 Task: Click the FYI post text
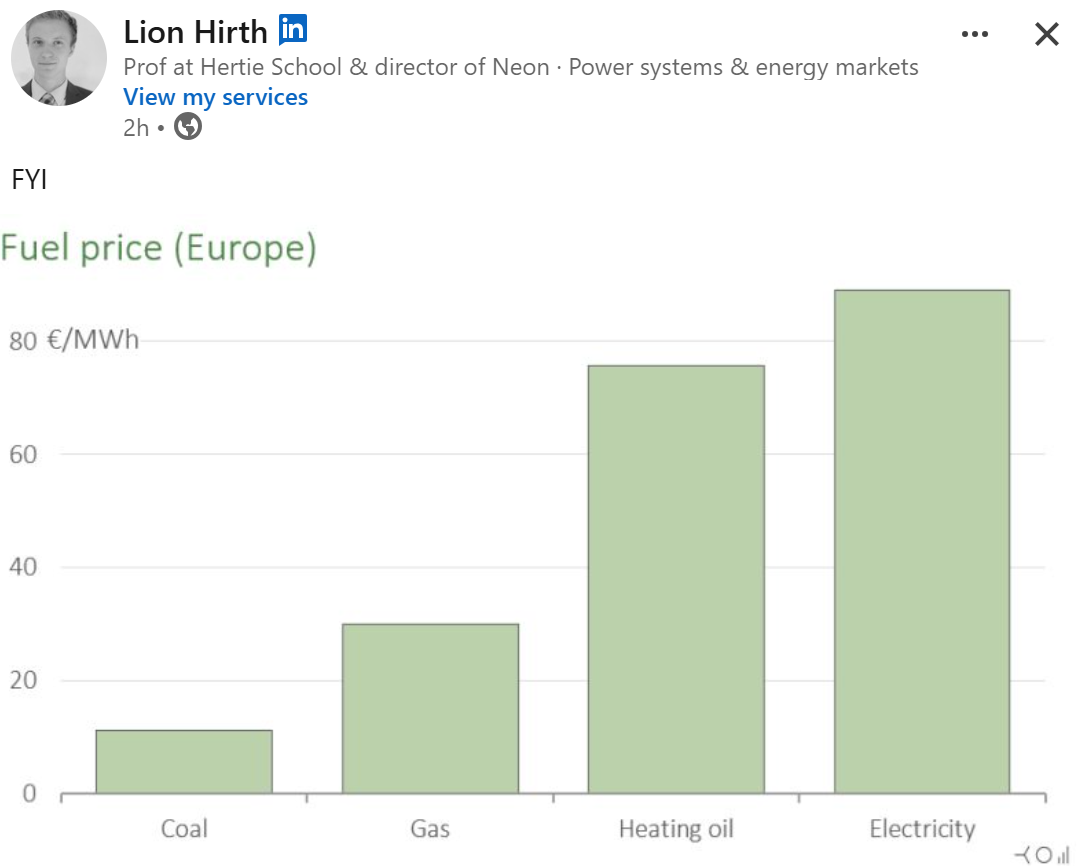30,180
